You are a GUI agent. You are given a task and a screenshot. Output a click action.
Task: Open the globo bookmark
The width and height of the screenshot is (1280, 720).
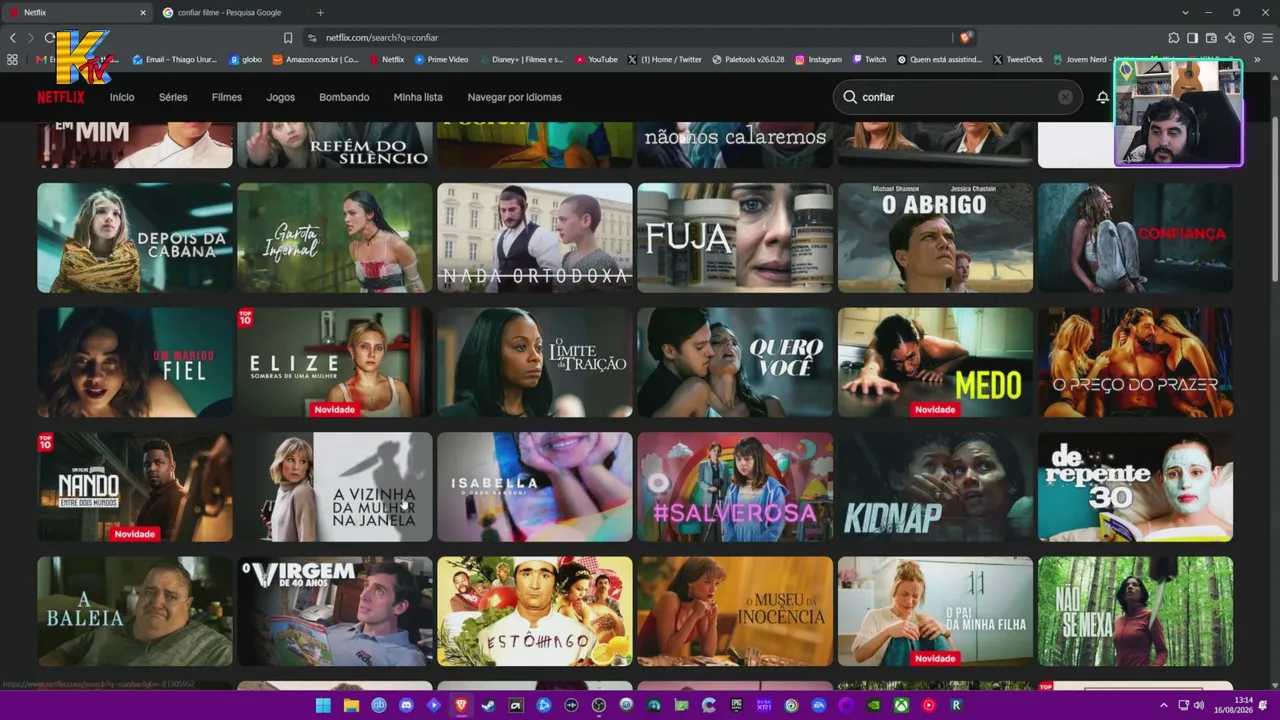(246, 60)
